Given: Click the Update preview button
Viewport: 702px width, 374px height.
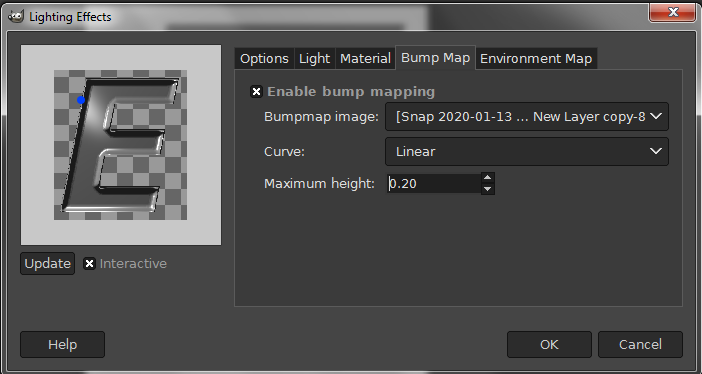Looking at the screenshot, I should [x=47, y=263].
